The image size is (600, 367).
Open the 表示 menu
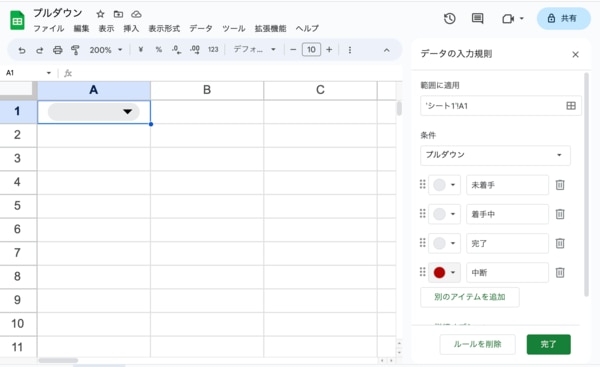(x=106, y=29)
